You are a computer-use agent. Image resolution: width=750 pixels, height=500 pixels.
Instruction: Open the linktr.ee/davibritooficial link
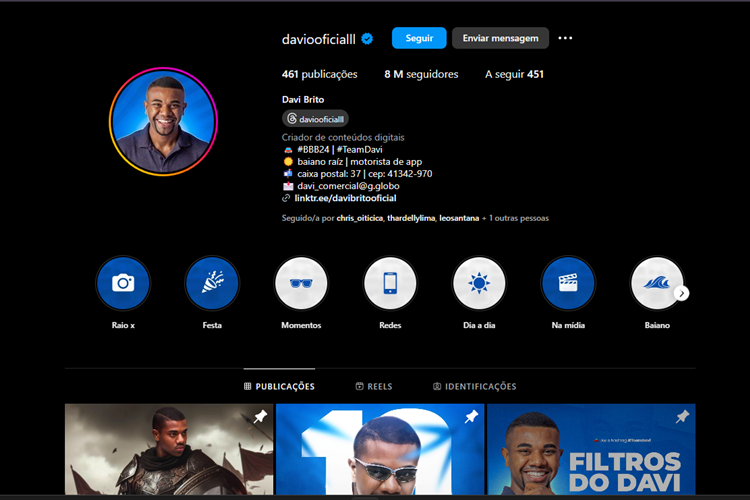click(345, 198)
